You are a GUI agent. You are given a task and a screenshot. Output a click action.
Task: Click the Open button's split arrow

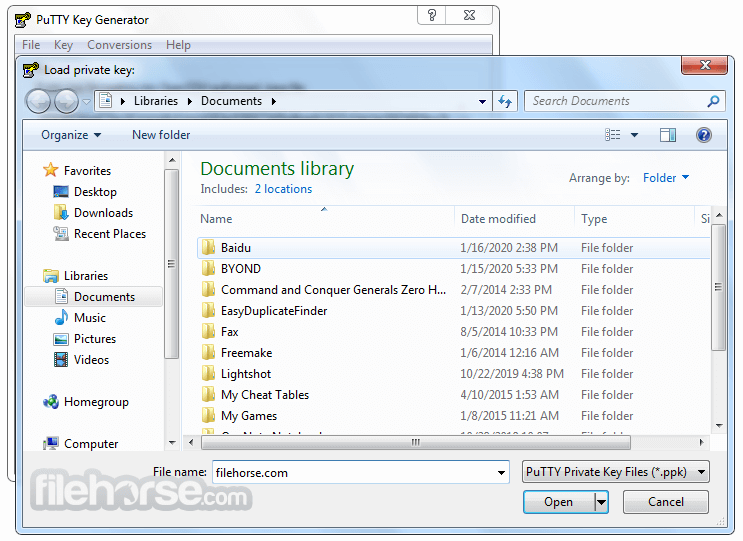point(601,502)
